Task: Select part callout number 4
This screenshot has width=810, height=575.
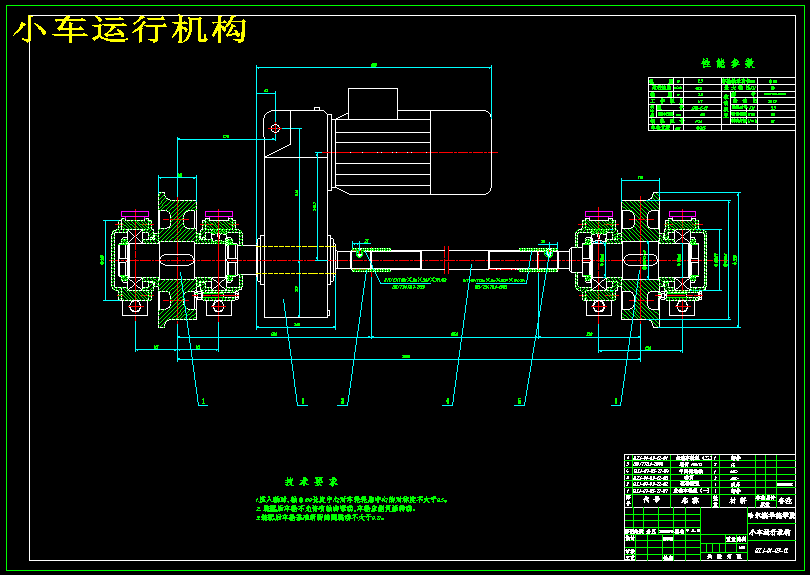Action: click(x=448, y=401)
